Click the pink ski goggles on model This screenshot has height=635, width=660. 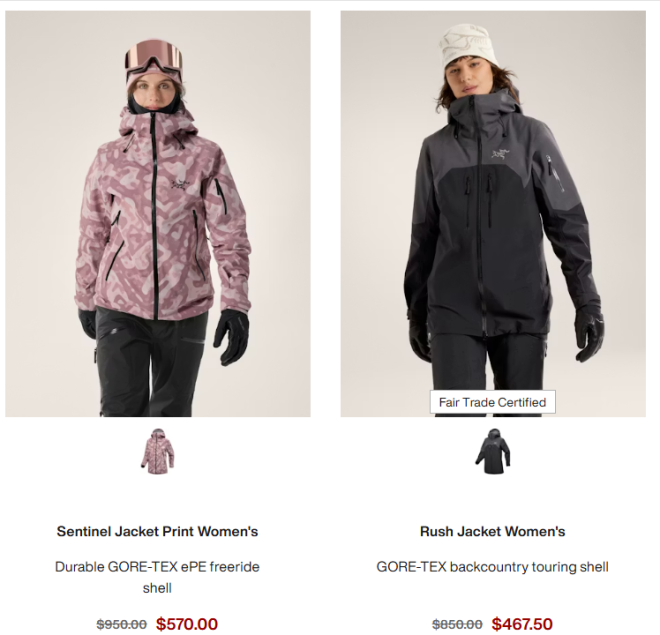[154, 58]
